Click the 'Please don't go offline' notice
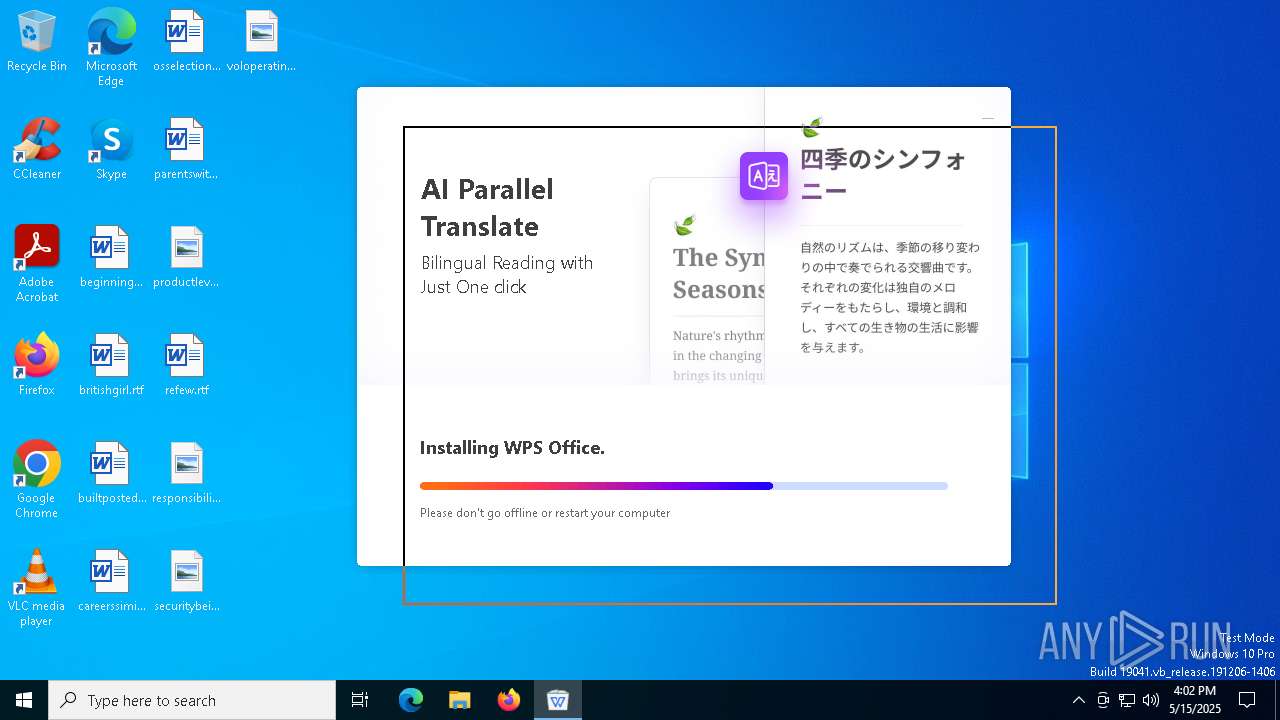Screen dimensions: 1280x720 point(545,513)
